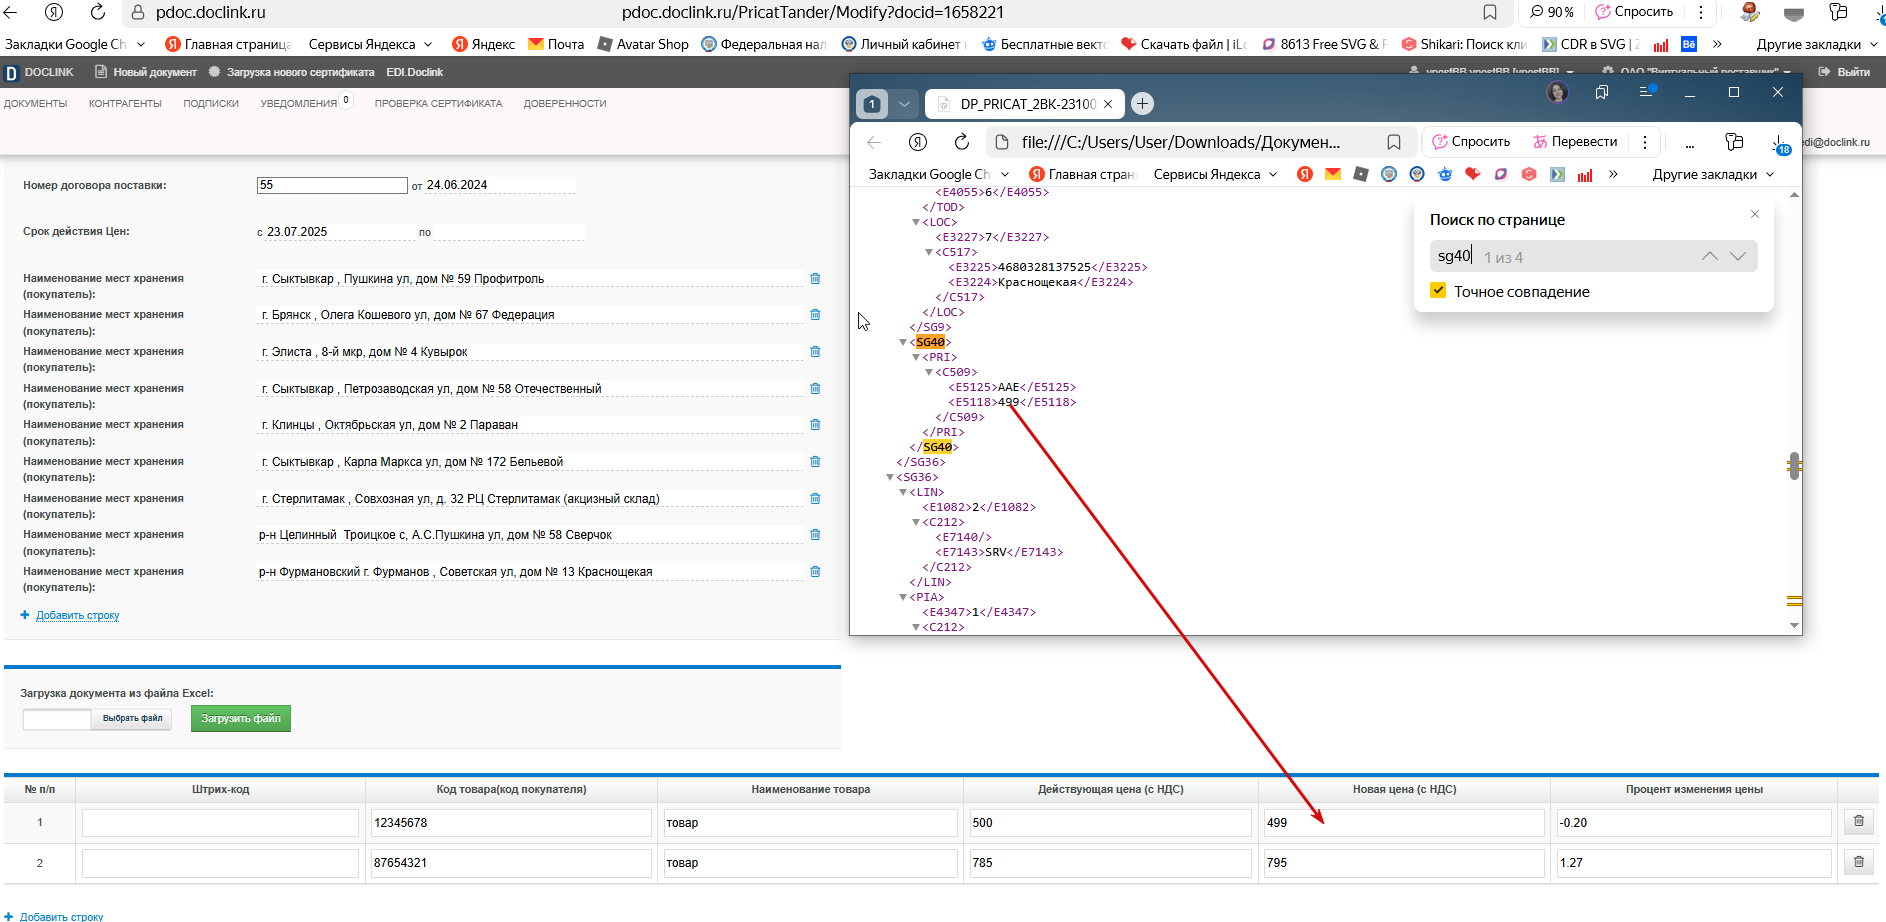1886x922 pixels.
Task: Focus Действующая цена field containing 785
Action: click(x=1110, y=862)
